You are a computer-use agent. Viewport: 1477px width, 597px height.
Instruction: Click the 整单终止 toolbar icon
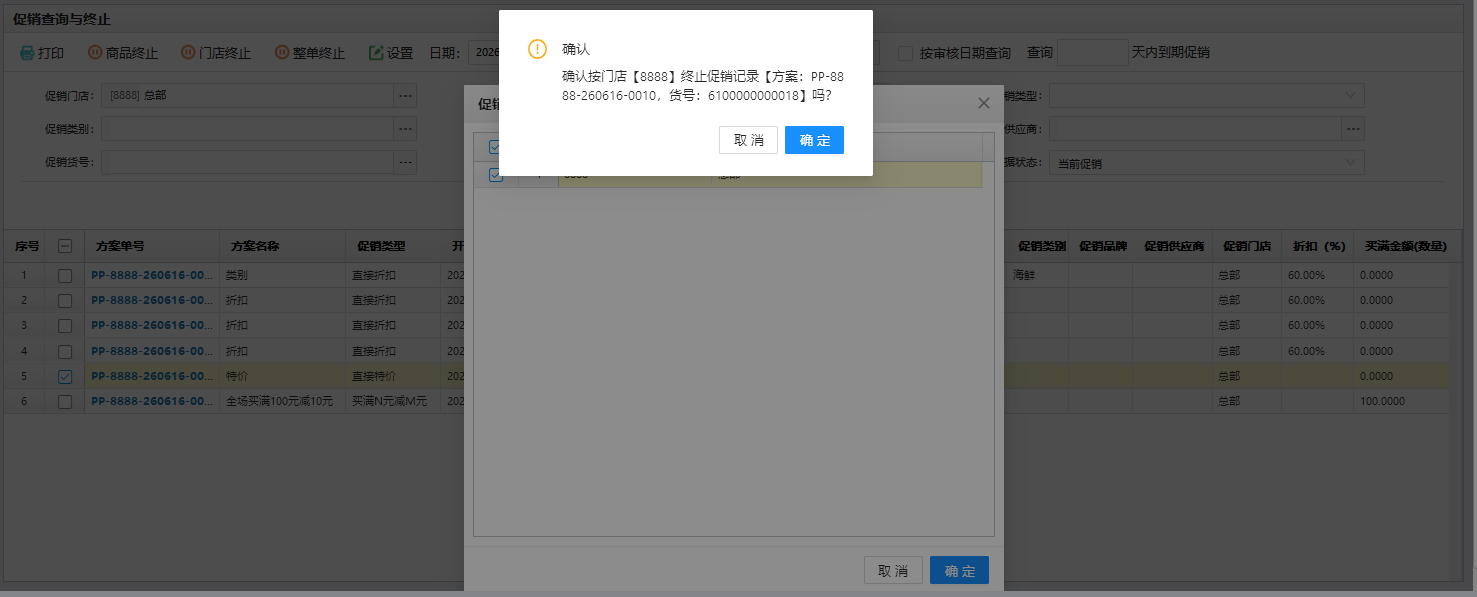[x=282, y=52]
